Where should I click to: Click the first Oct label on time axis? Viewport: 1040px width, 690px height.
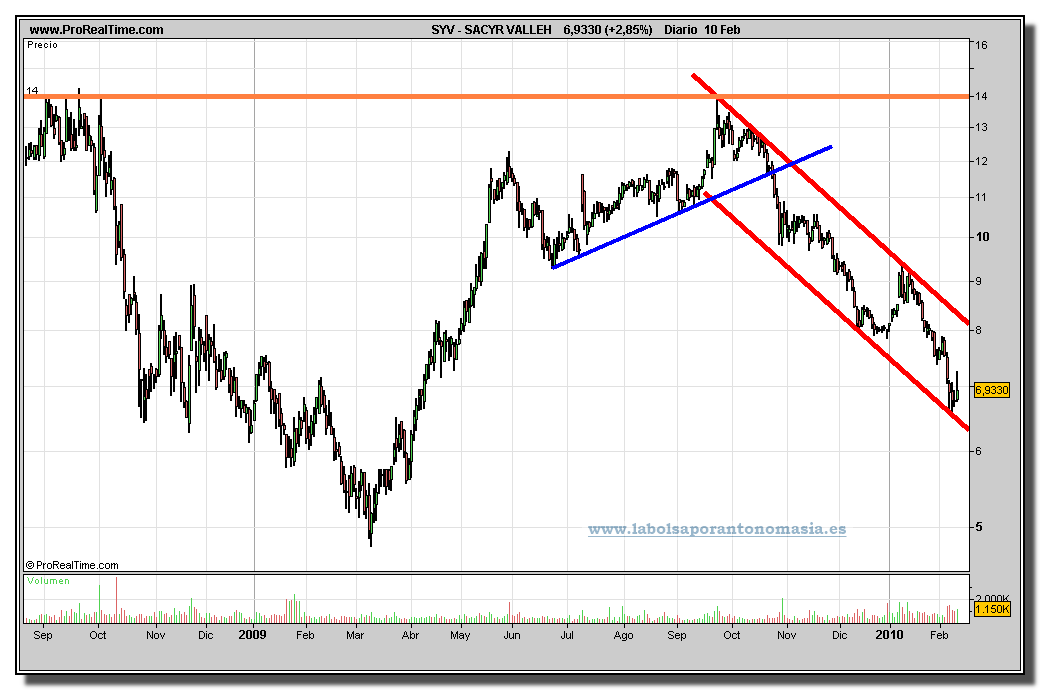click(x=98, y=636)
